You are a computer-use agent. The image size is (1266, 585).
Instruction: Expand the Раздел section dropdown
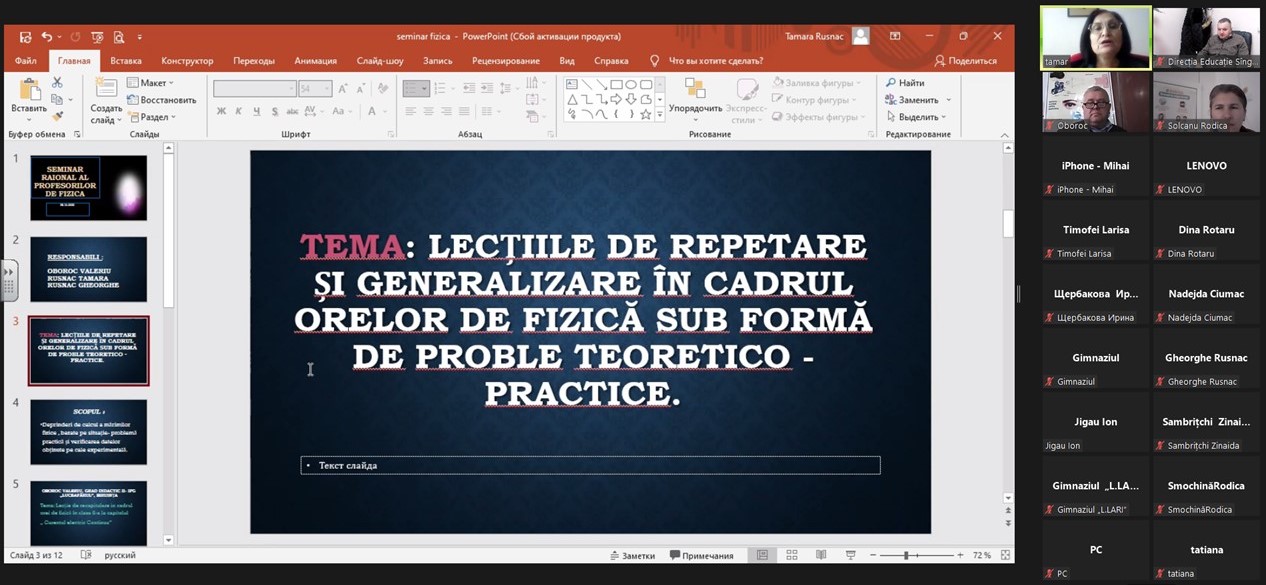point(152,117)
